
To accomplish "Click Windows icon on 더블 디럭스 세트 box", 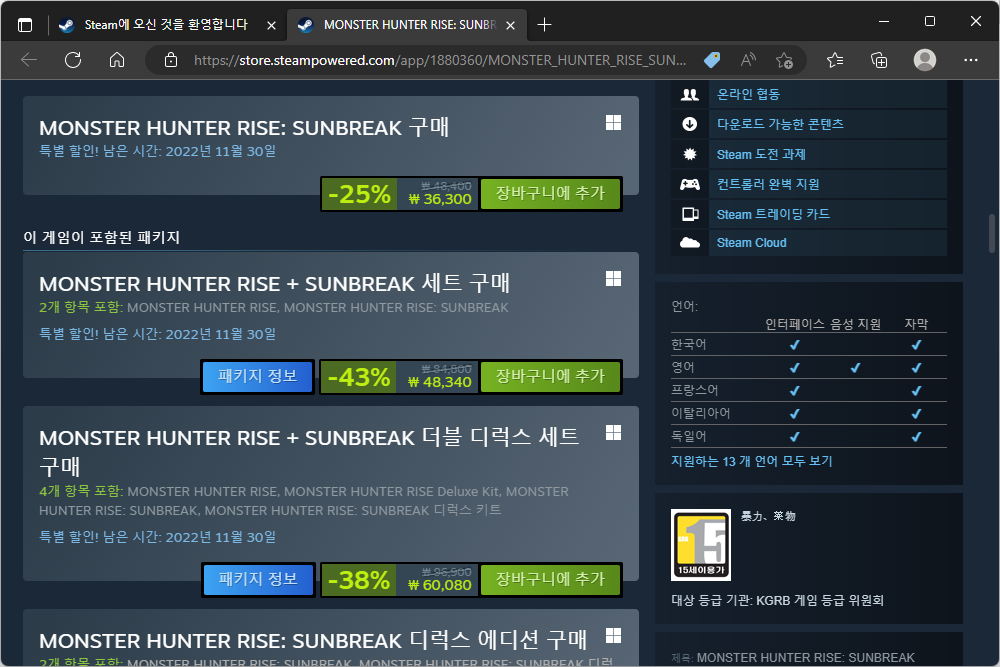I will 614,433.
